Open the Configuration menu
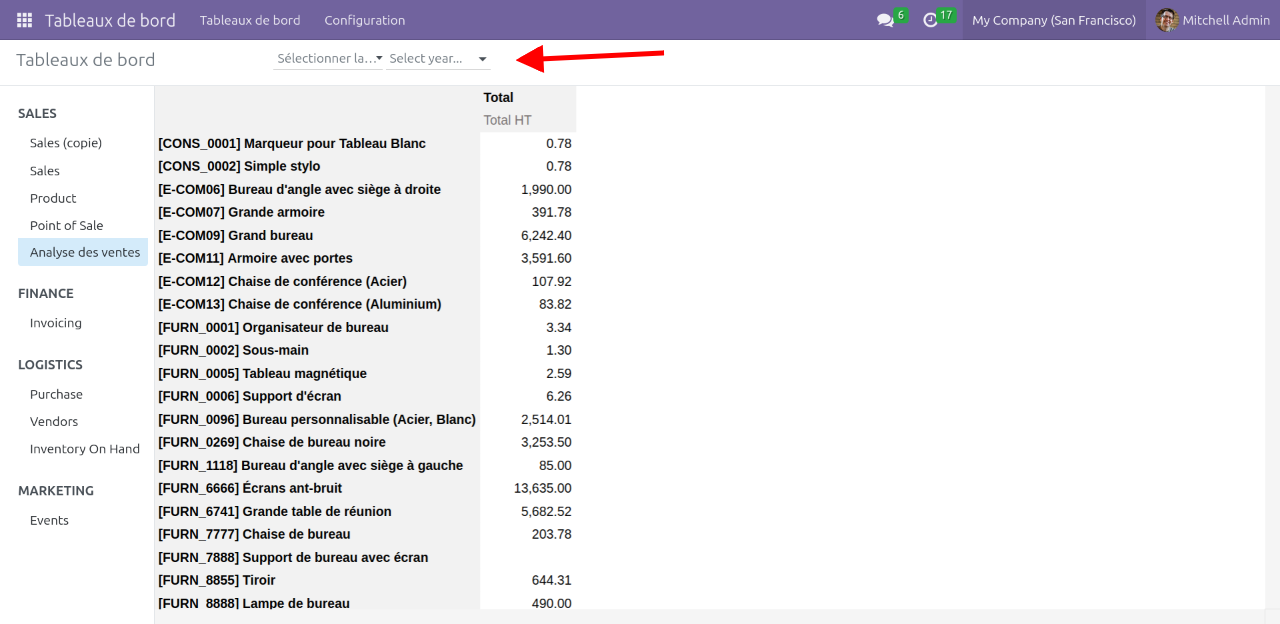1280x624 pixels. (364, 20)
